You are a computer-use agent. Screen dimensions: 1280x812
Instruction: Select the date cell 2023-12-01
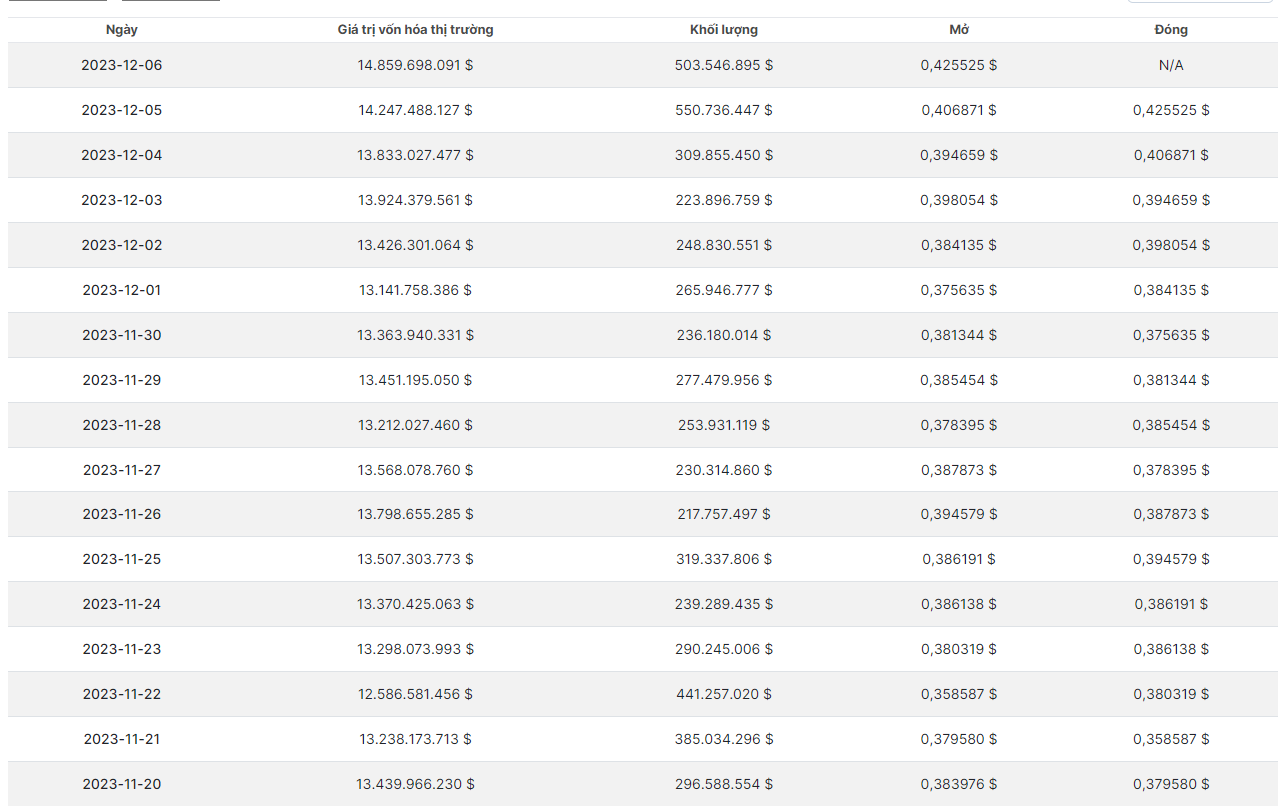click(x=121, y=290)
